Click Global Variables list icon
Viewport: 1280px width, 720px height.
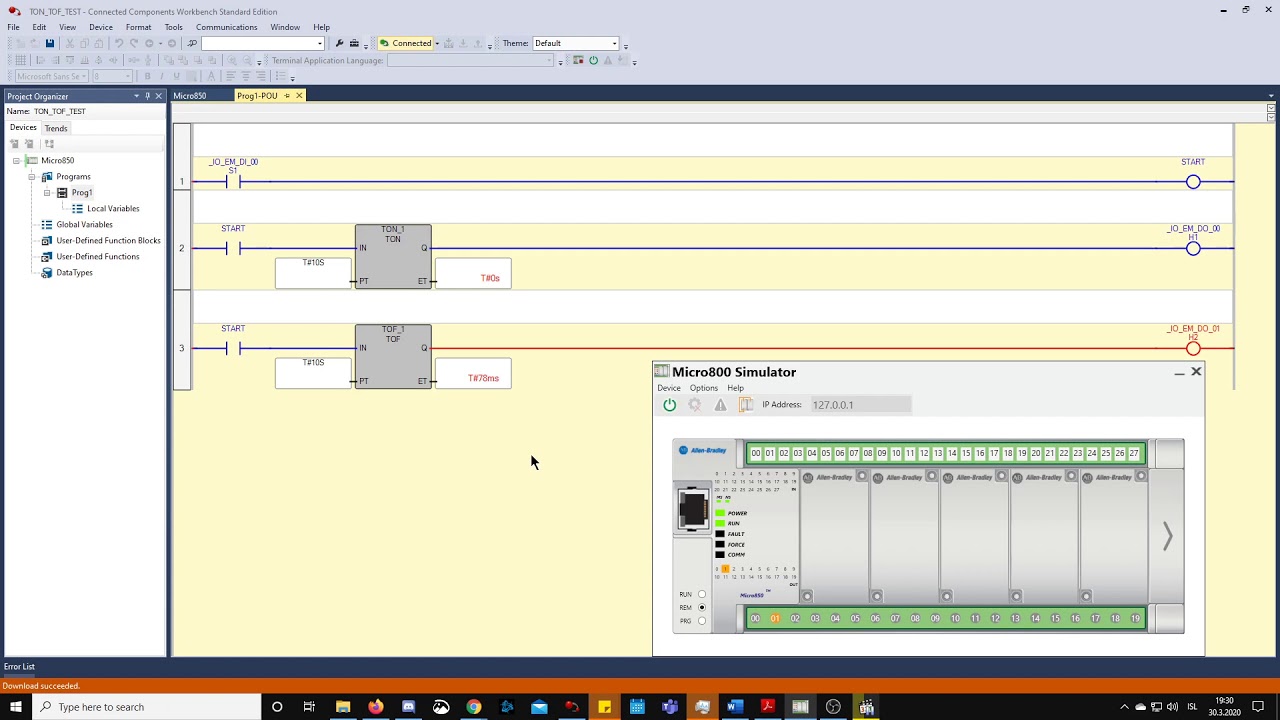[47, 224]
